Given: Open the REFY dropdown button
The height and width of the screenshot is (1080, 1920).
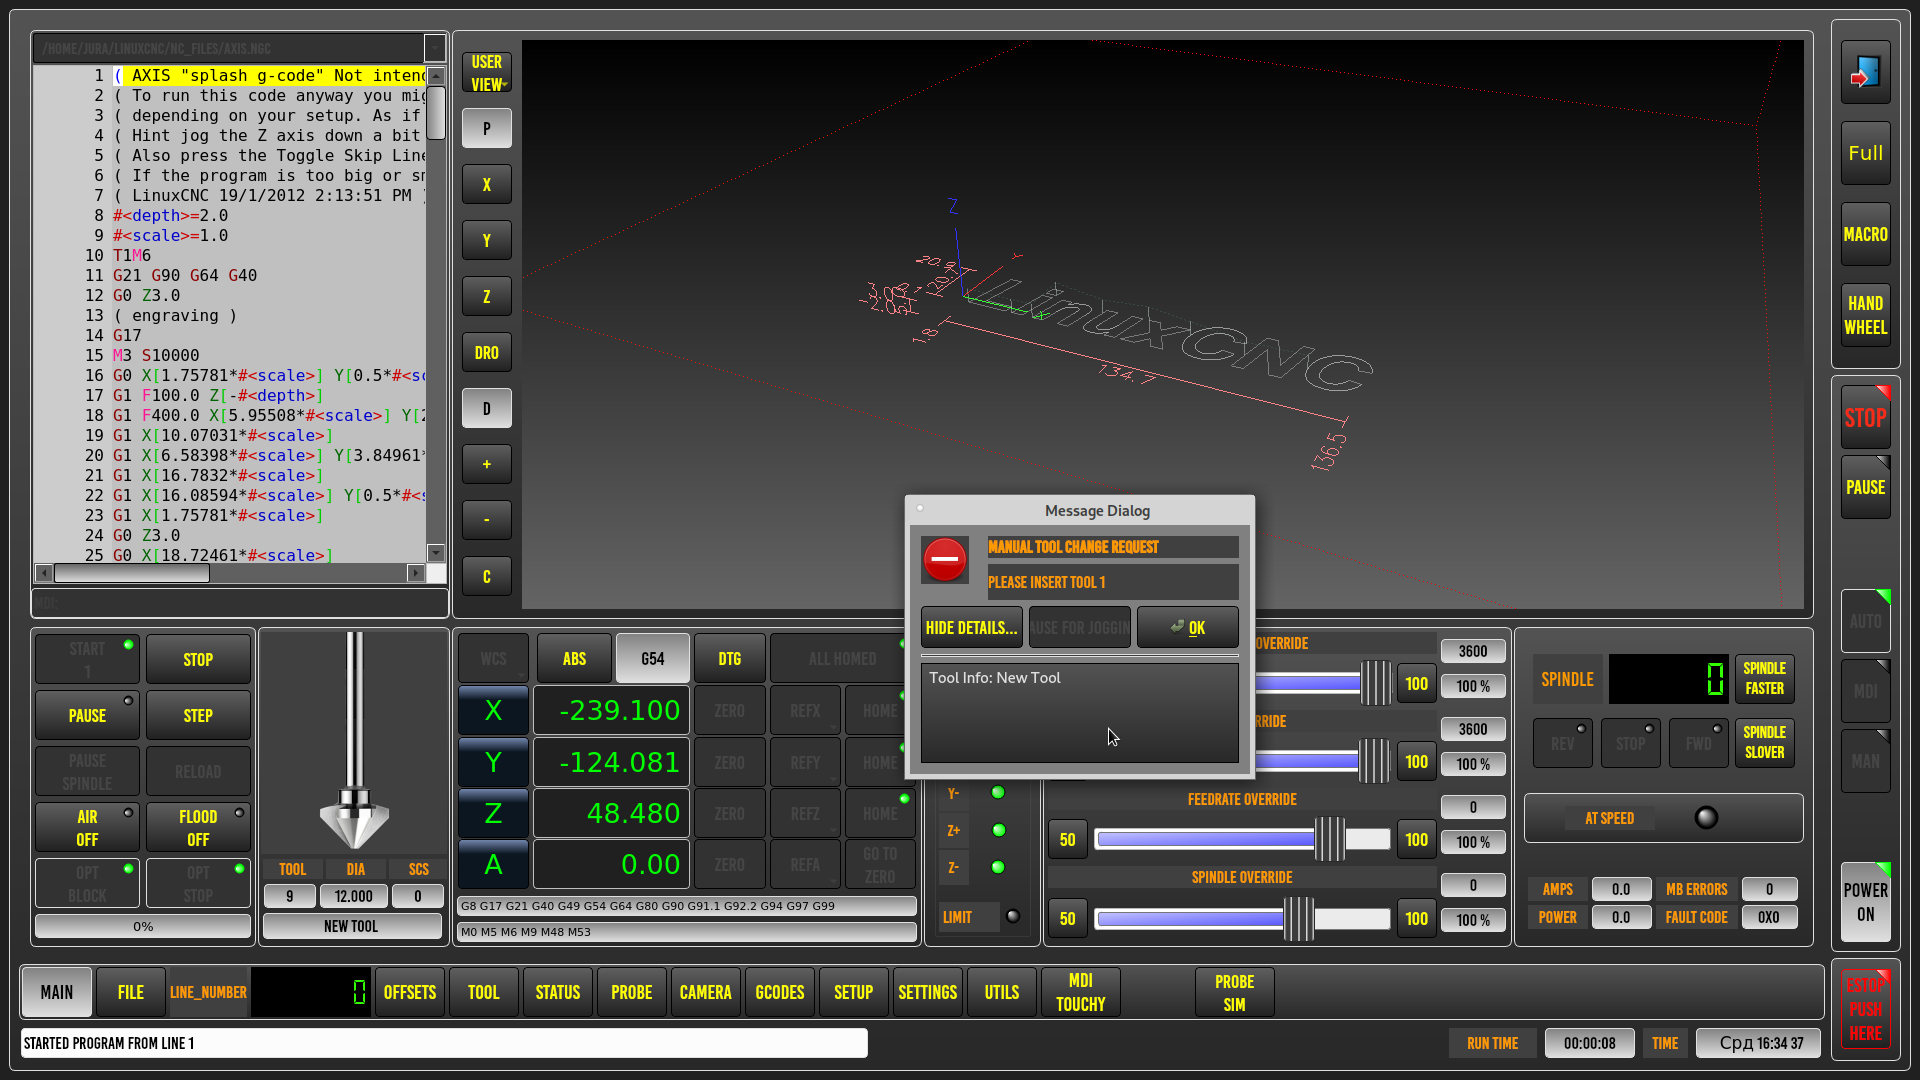Looking at the screenshot, I should pos(805,763).
